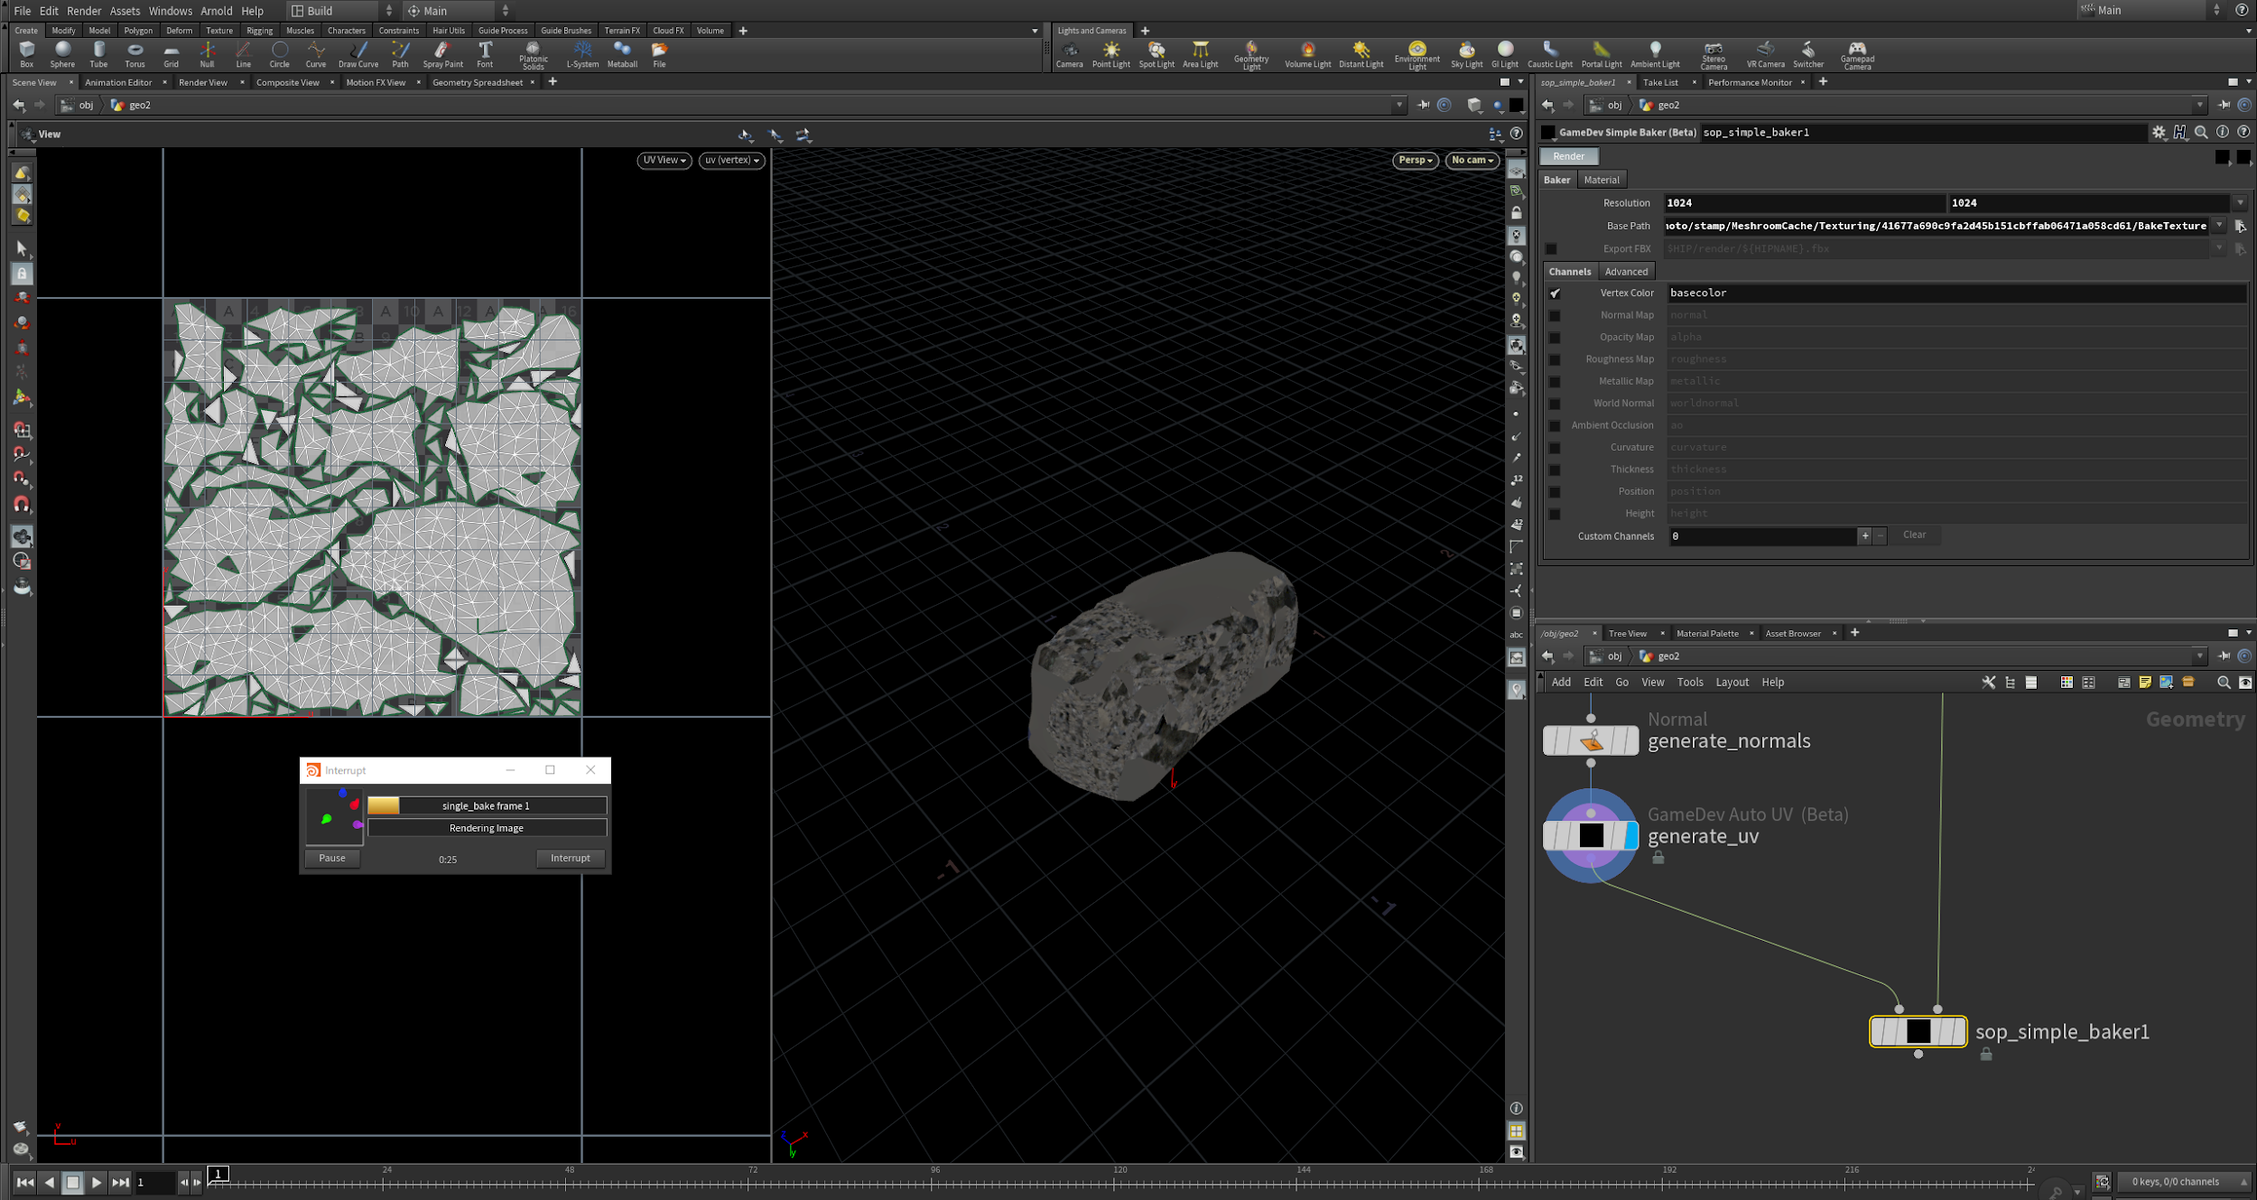The width and height of the screenshot is (2257, 1200).
Task: Select the Sphere shelf tool
Action: pyautogui.click(x=63, y=54)
